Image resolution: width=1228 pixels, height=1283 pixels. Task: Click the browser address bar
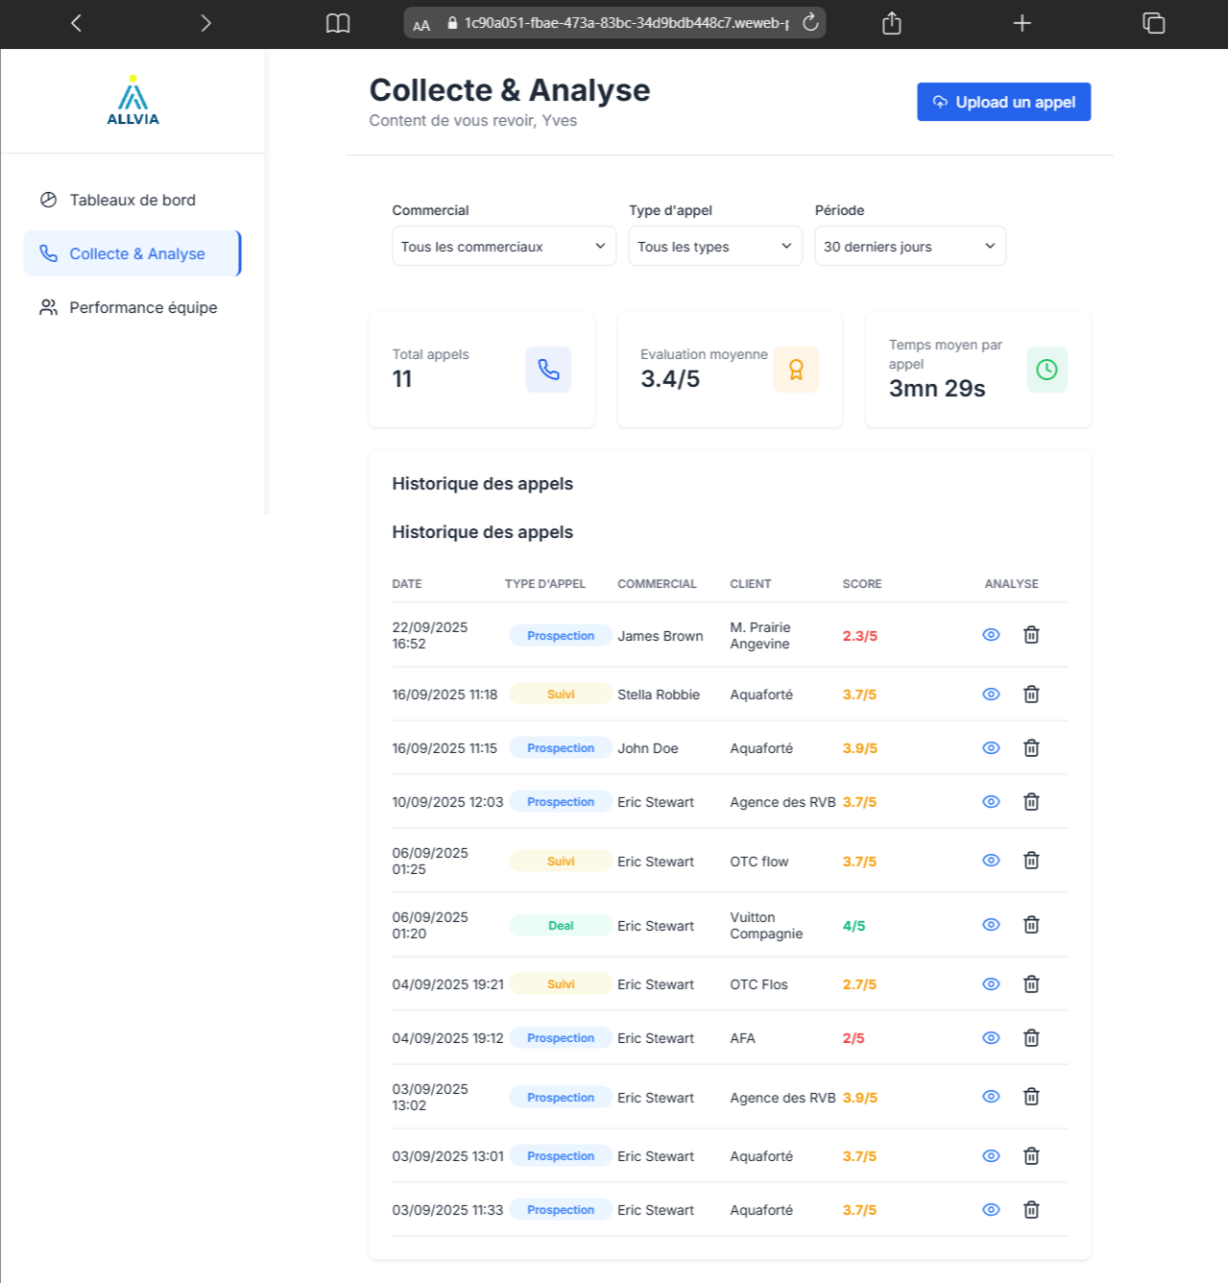(620, 23)
